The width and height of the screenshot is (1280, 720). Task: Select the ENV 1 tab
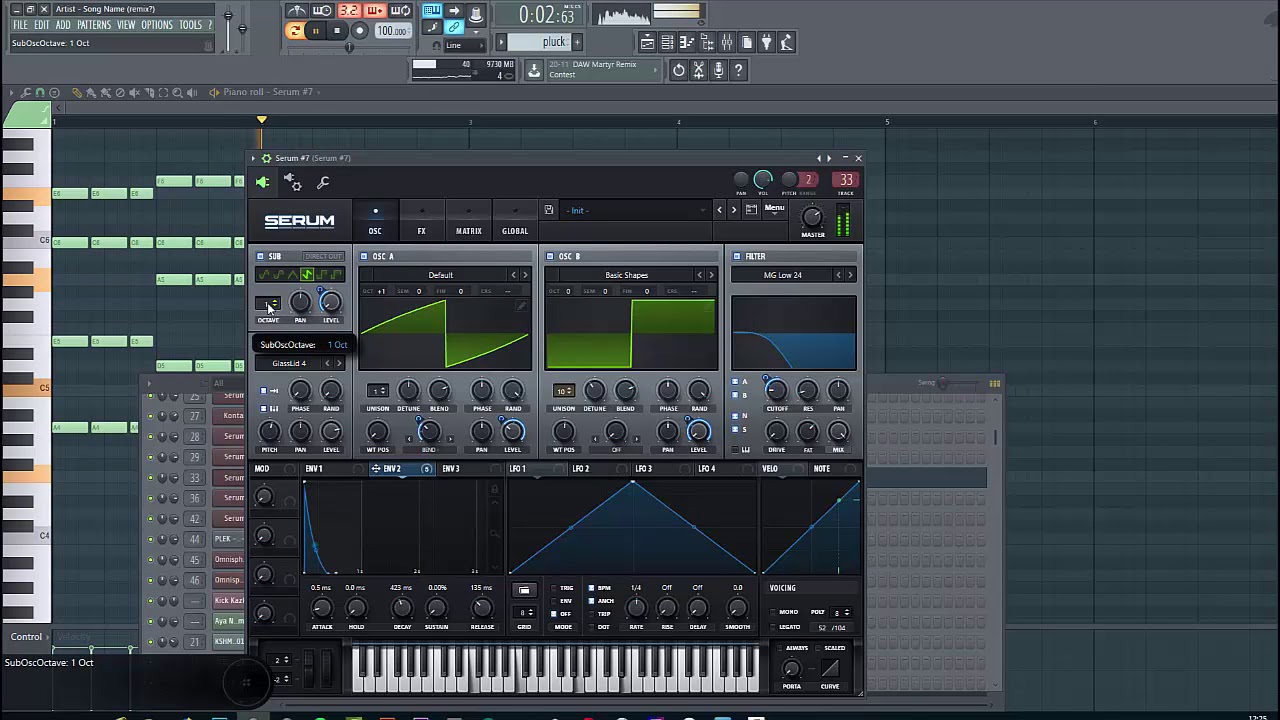pyautogui.click(x=314, y=469)
